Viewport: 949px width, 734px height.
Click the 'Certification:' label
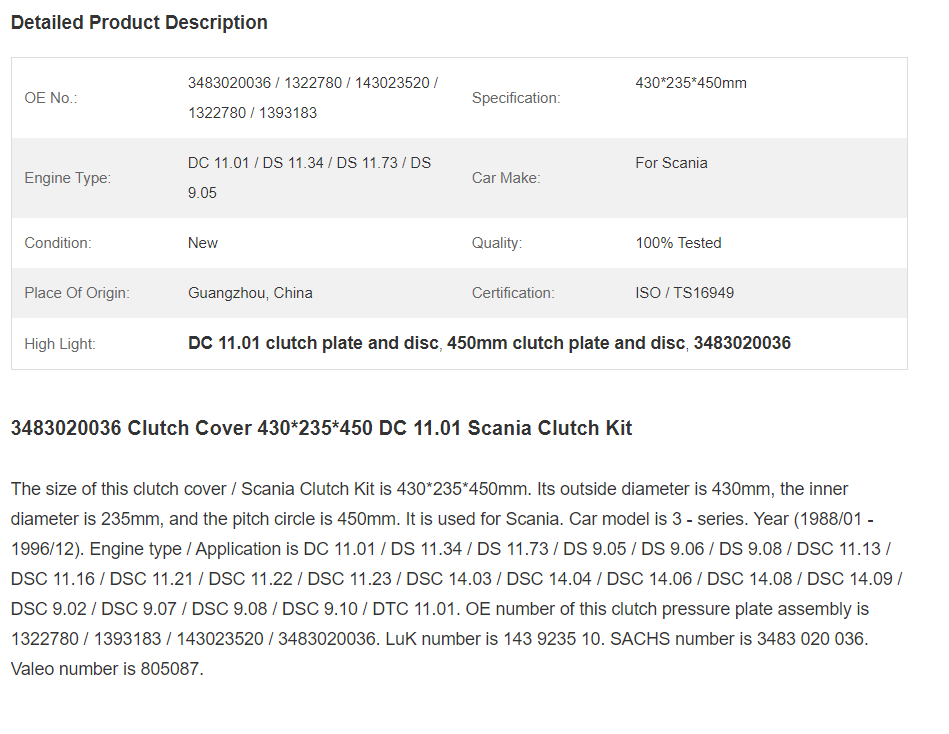tap(513, 293)
